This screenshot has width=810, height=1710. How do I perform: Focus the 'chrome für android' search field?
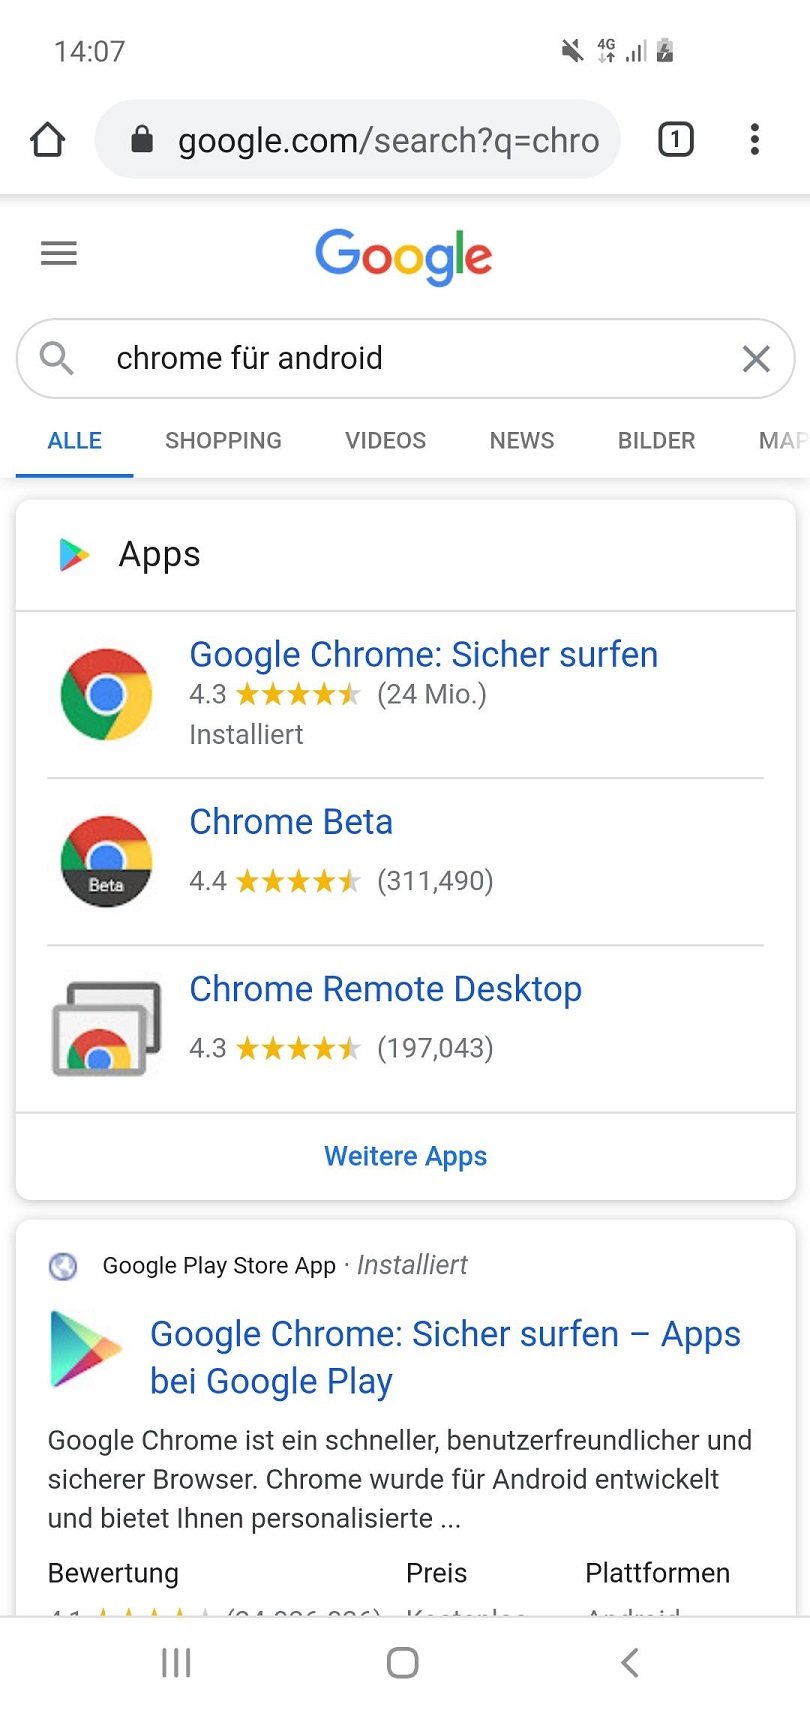400,358
